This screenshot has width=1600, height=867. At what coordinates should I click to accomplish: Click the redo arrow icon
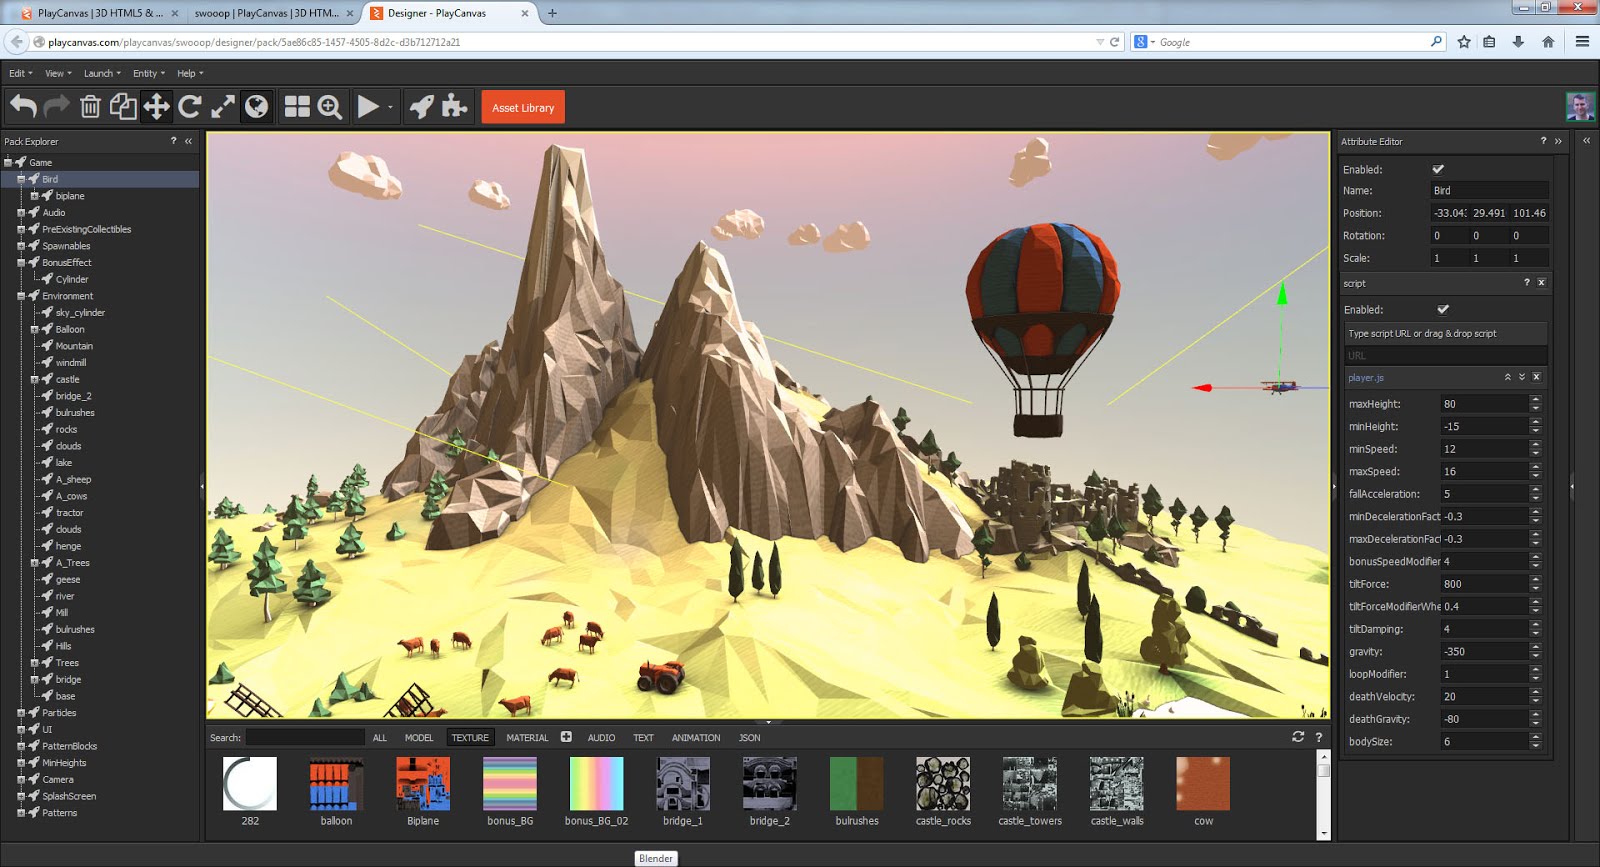tap(57, 106)
